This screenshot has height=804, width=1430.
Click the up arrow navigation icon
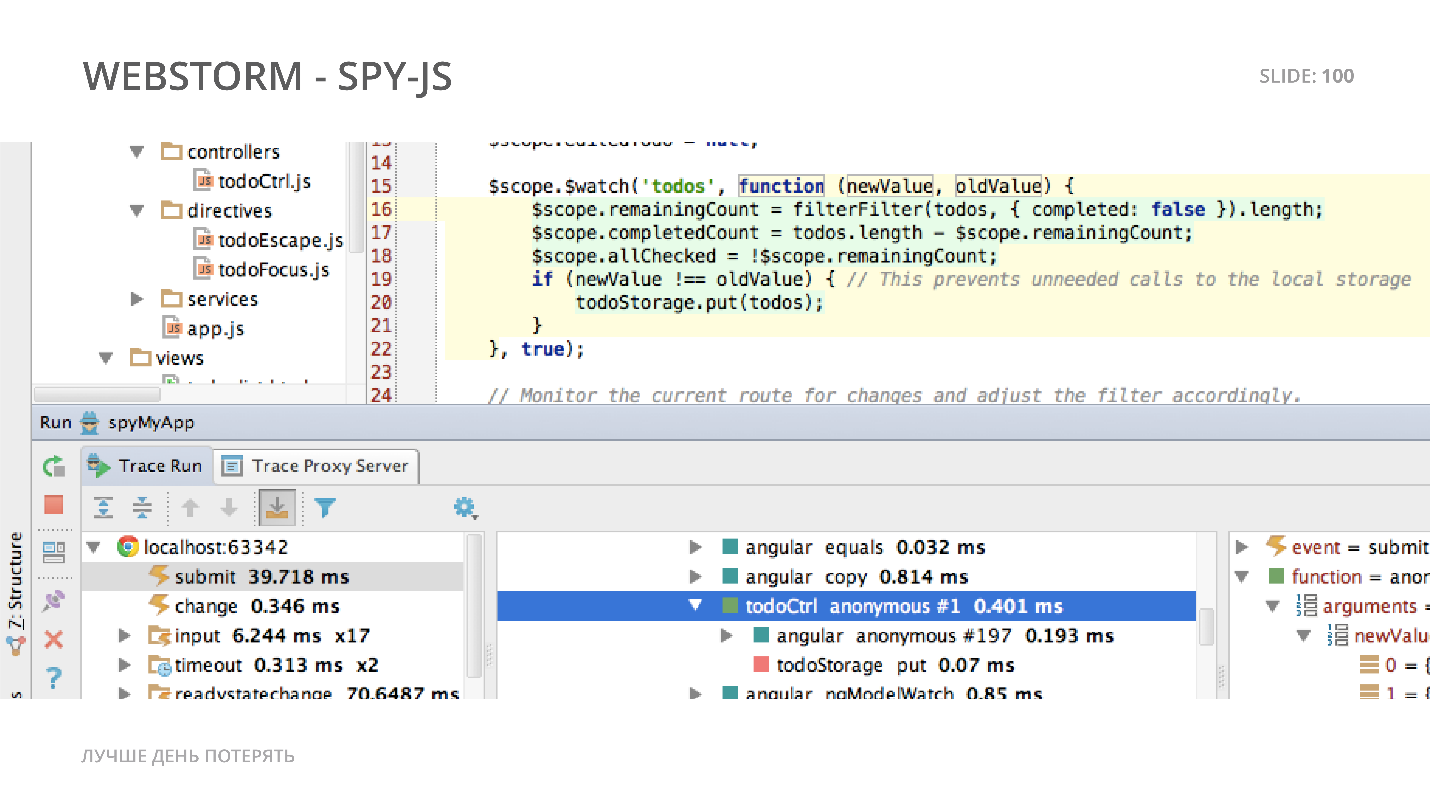pos(190,508)
